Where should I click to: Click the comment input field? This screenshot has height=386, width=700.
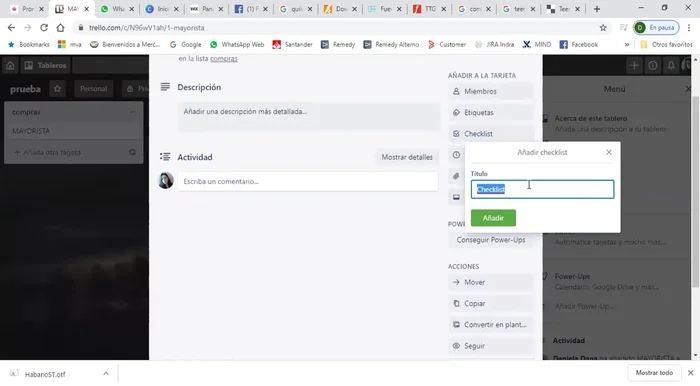tap(308, 182)
